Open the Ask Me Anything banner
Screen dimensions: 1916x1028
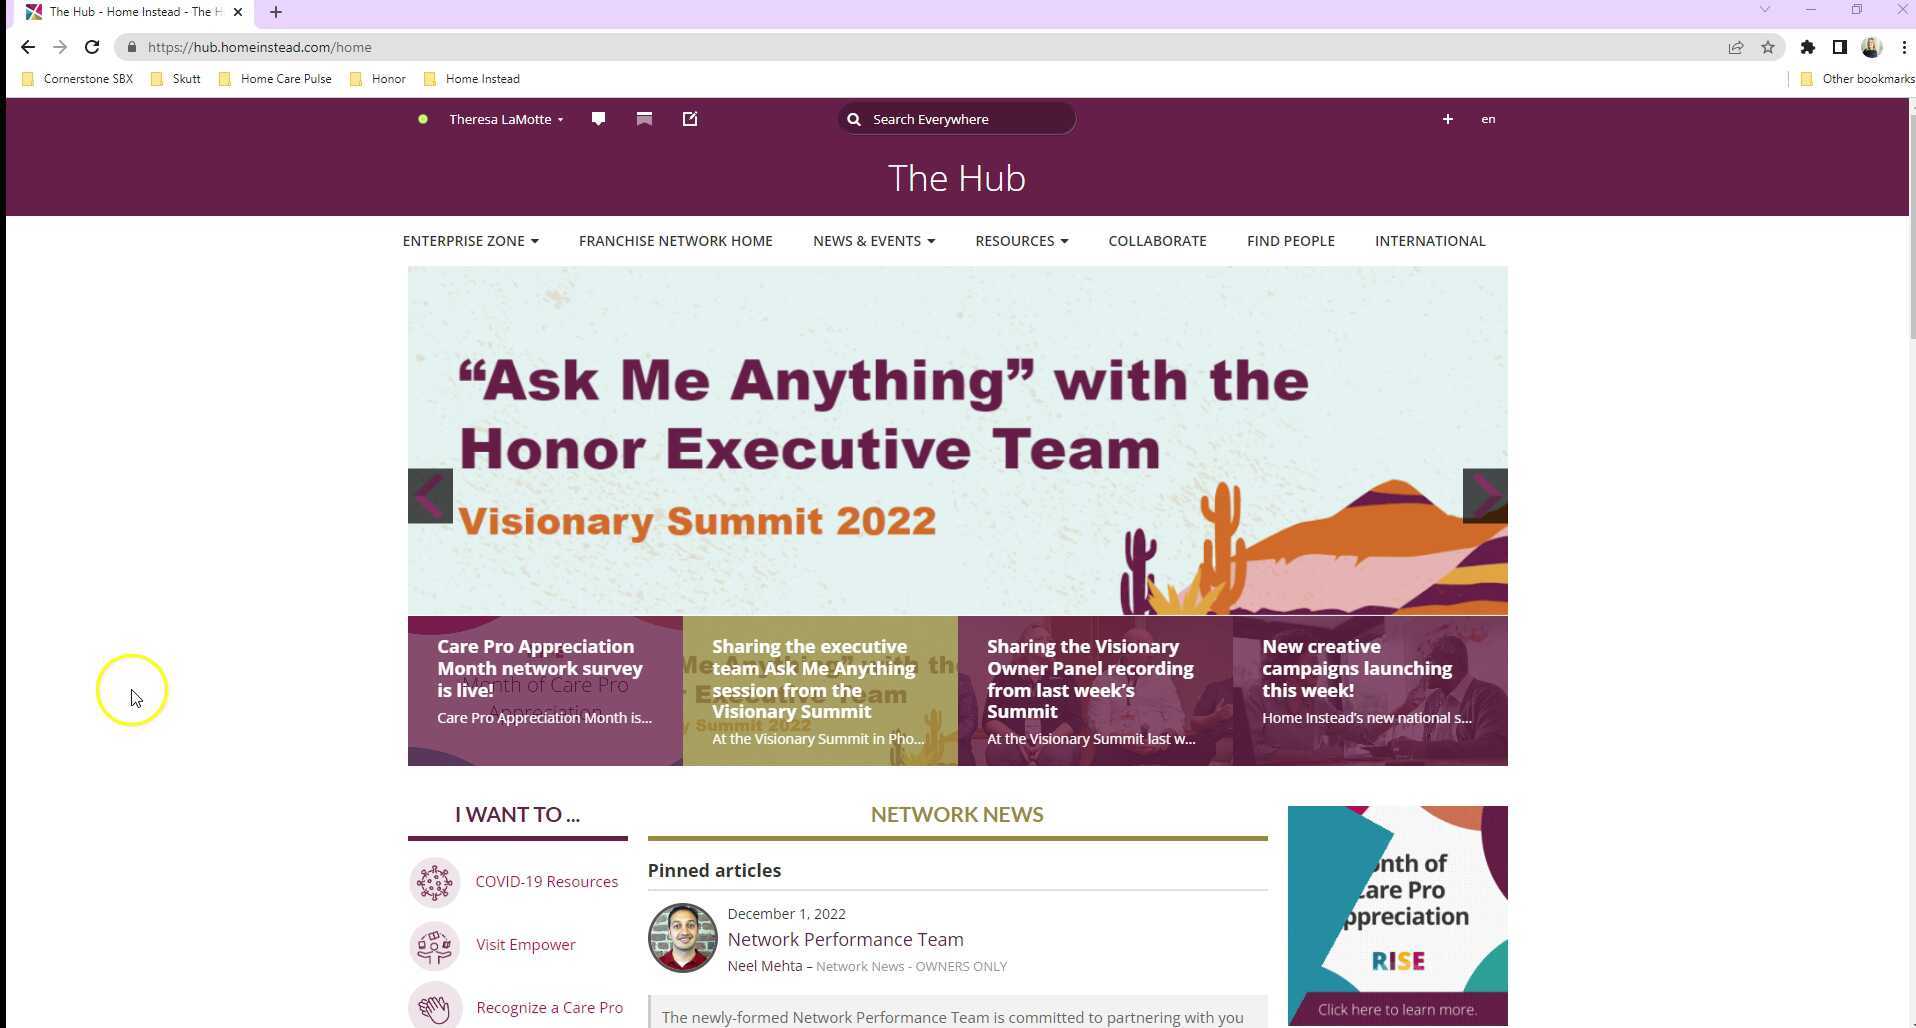(957, 440)
